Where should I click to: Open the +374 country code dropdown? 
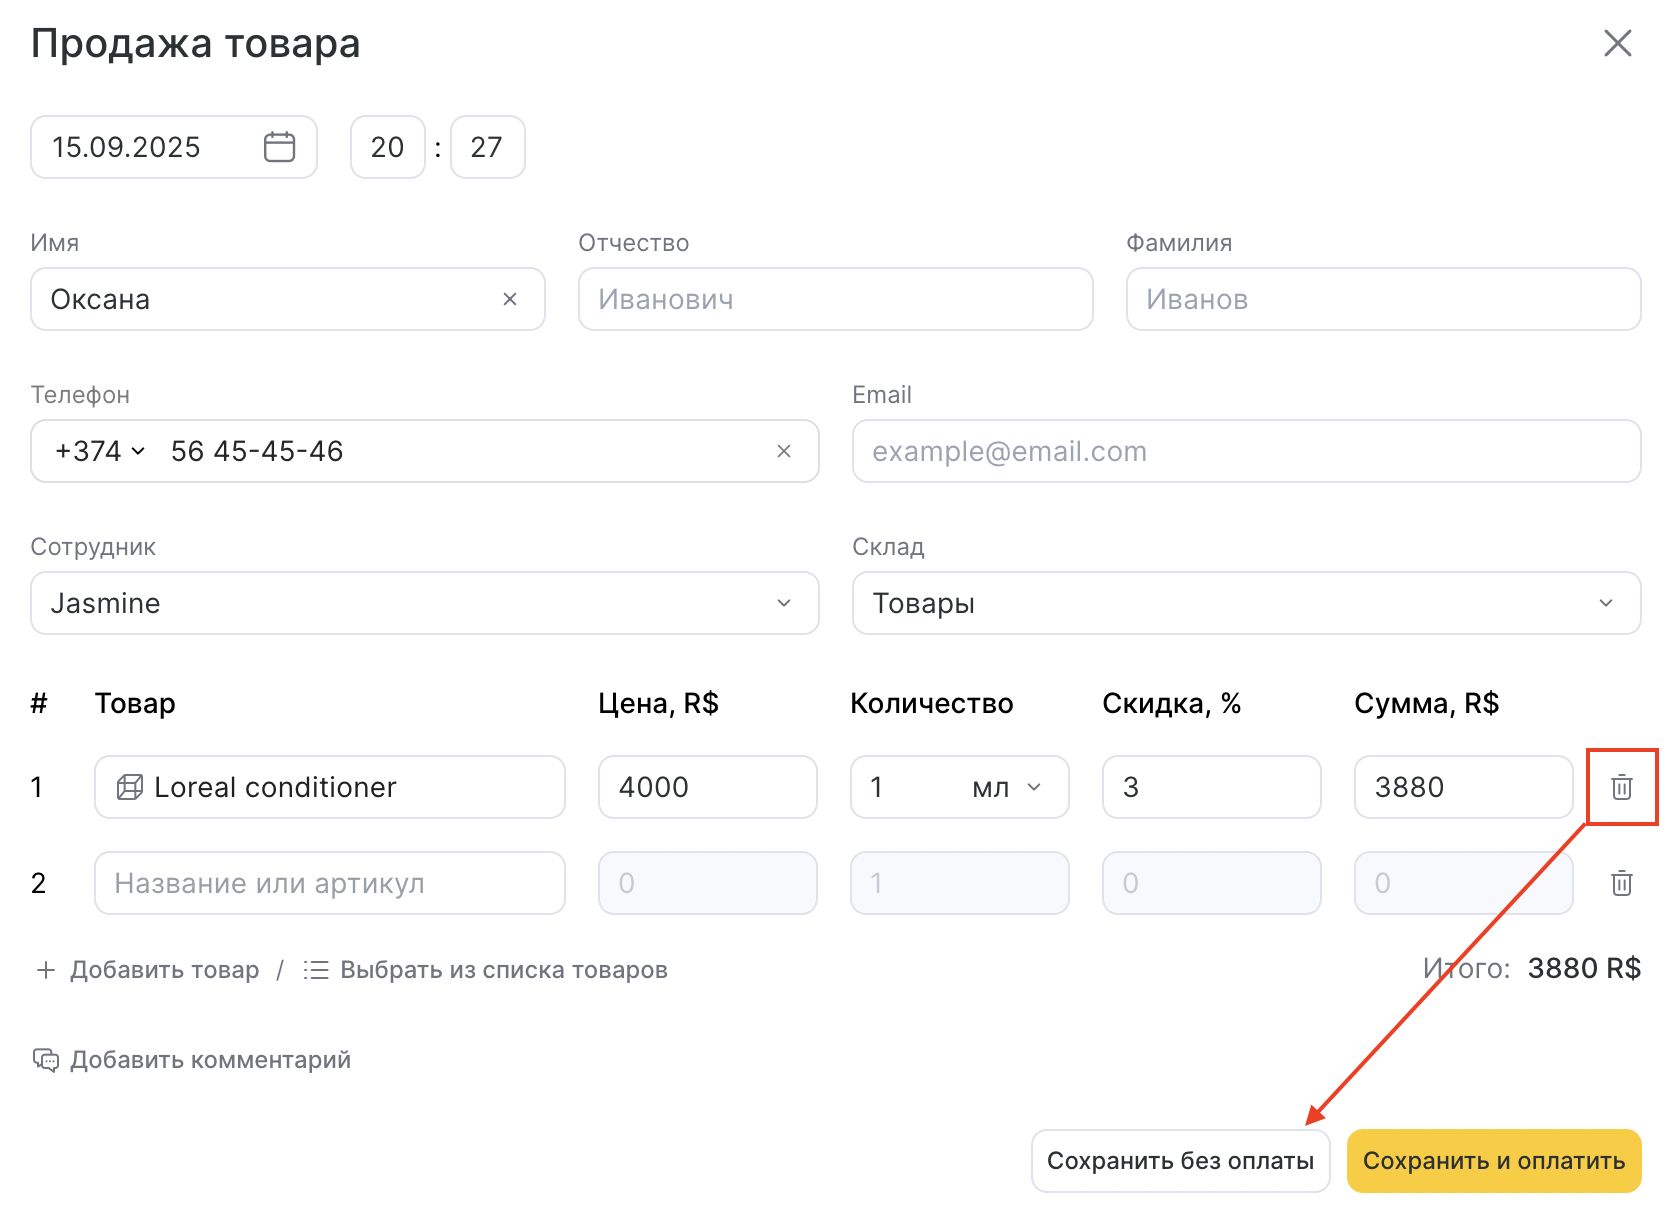101,451
